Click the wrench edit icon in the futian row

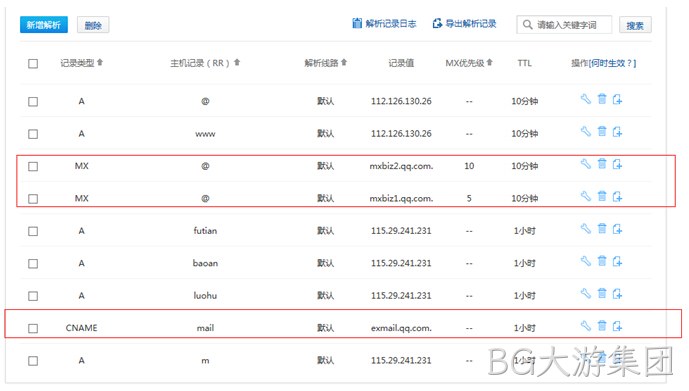point(586,228)
